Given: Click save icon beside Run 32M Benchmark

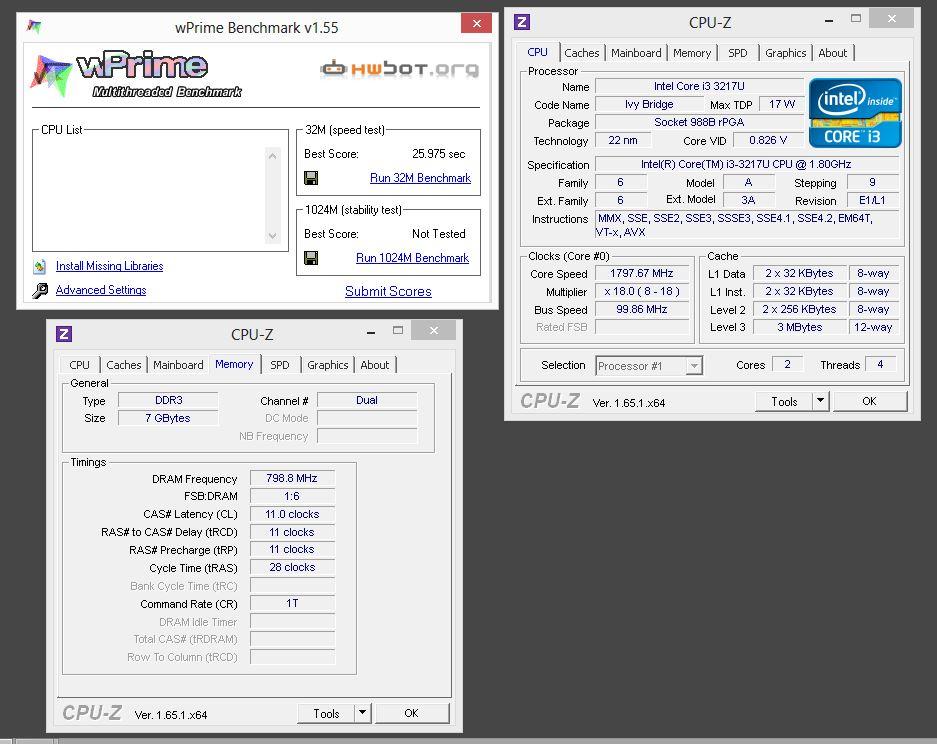Looking at the screenshot, I should pyautogui.click(x=311, y=178).
